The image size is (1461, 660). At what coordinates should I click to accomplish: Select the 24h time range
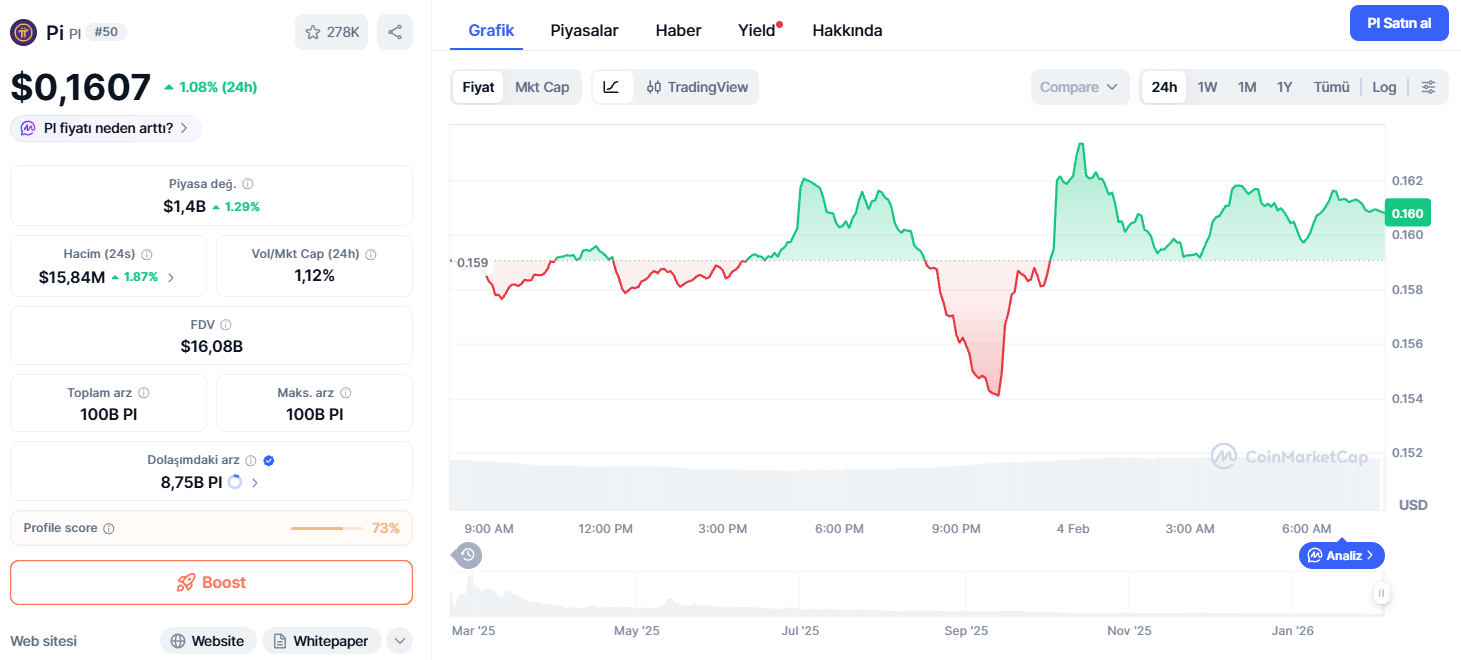[1164, 87]
